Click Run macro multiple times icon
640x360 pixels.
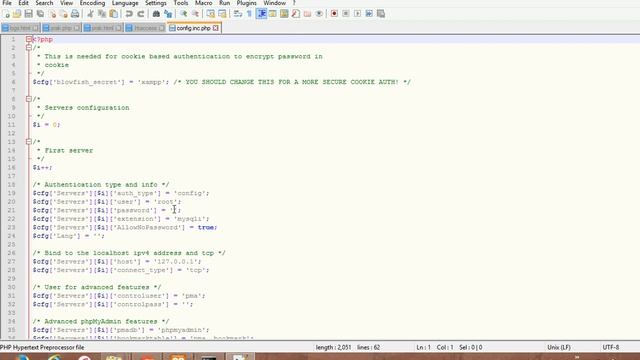tap(369, 14)
